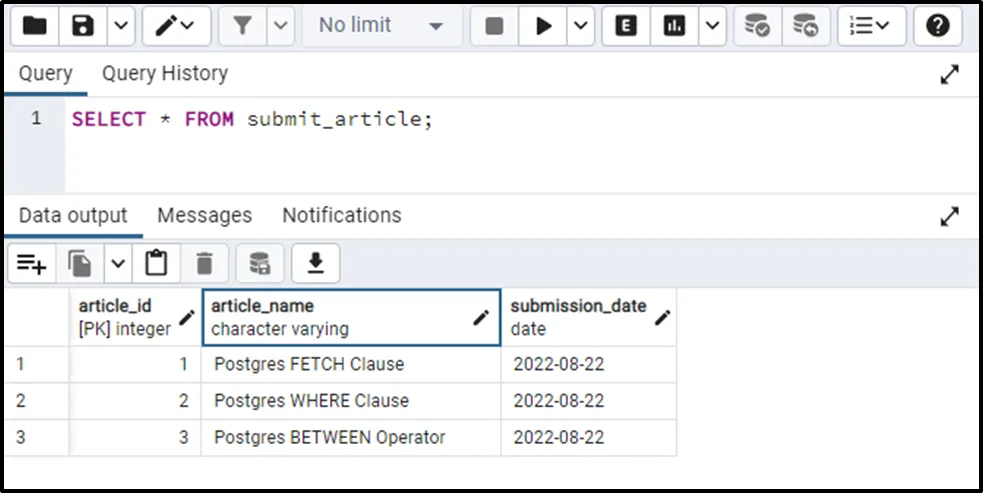
Task: Click the Add row icon
Action: (x=32, y=263)
